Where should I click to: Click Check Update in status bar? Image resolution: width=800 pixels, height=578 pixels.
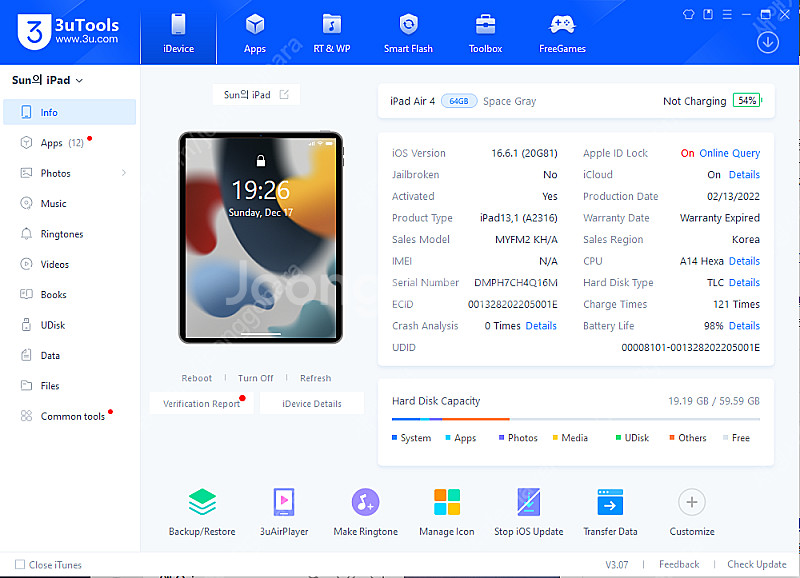(x=757, y=564)
